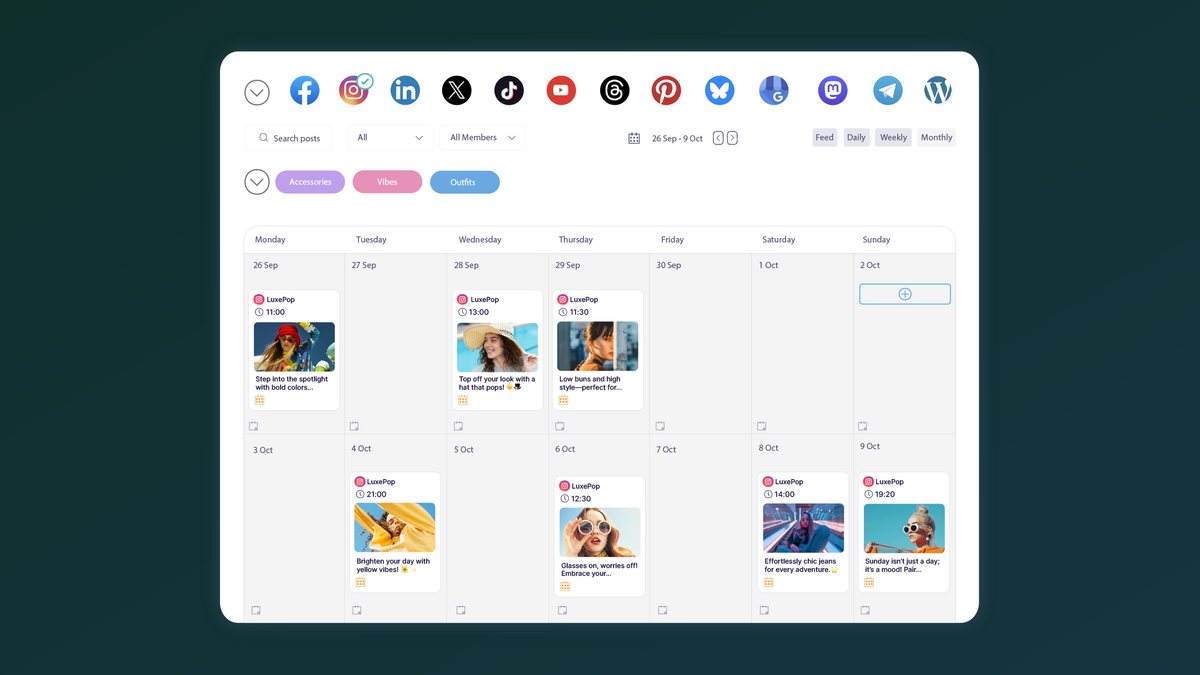1200x675 pixels.
Task: Click LuxePop account on 29 Sep post
Action: coord(583,300)
